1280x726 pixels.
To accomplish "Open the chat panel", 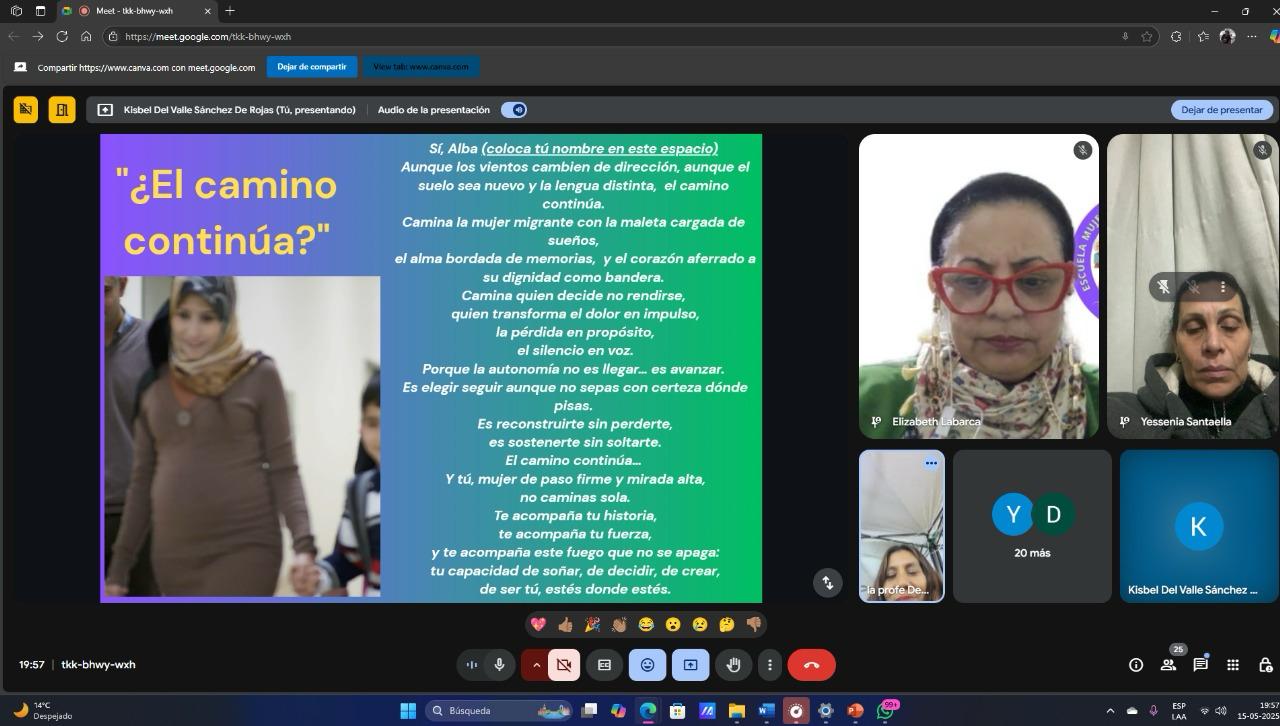I will tap(1200, 665).
